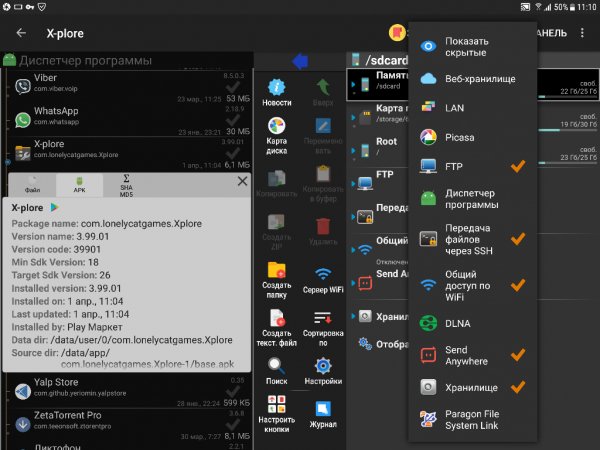Viewport: 600px width, 450px height.
Task: Click the Переименовать rename button
Action: click(323, 135)
